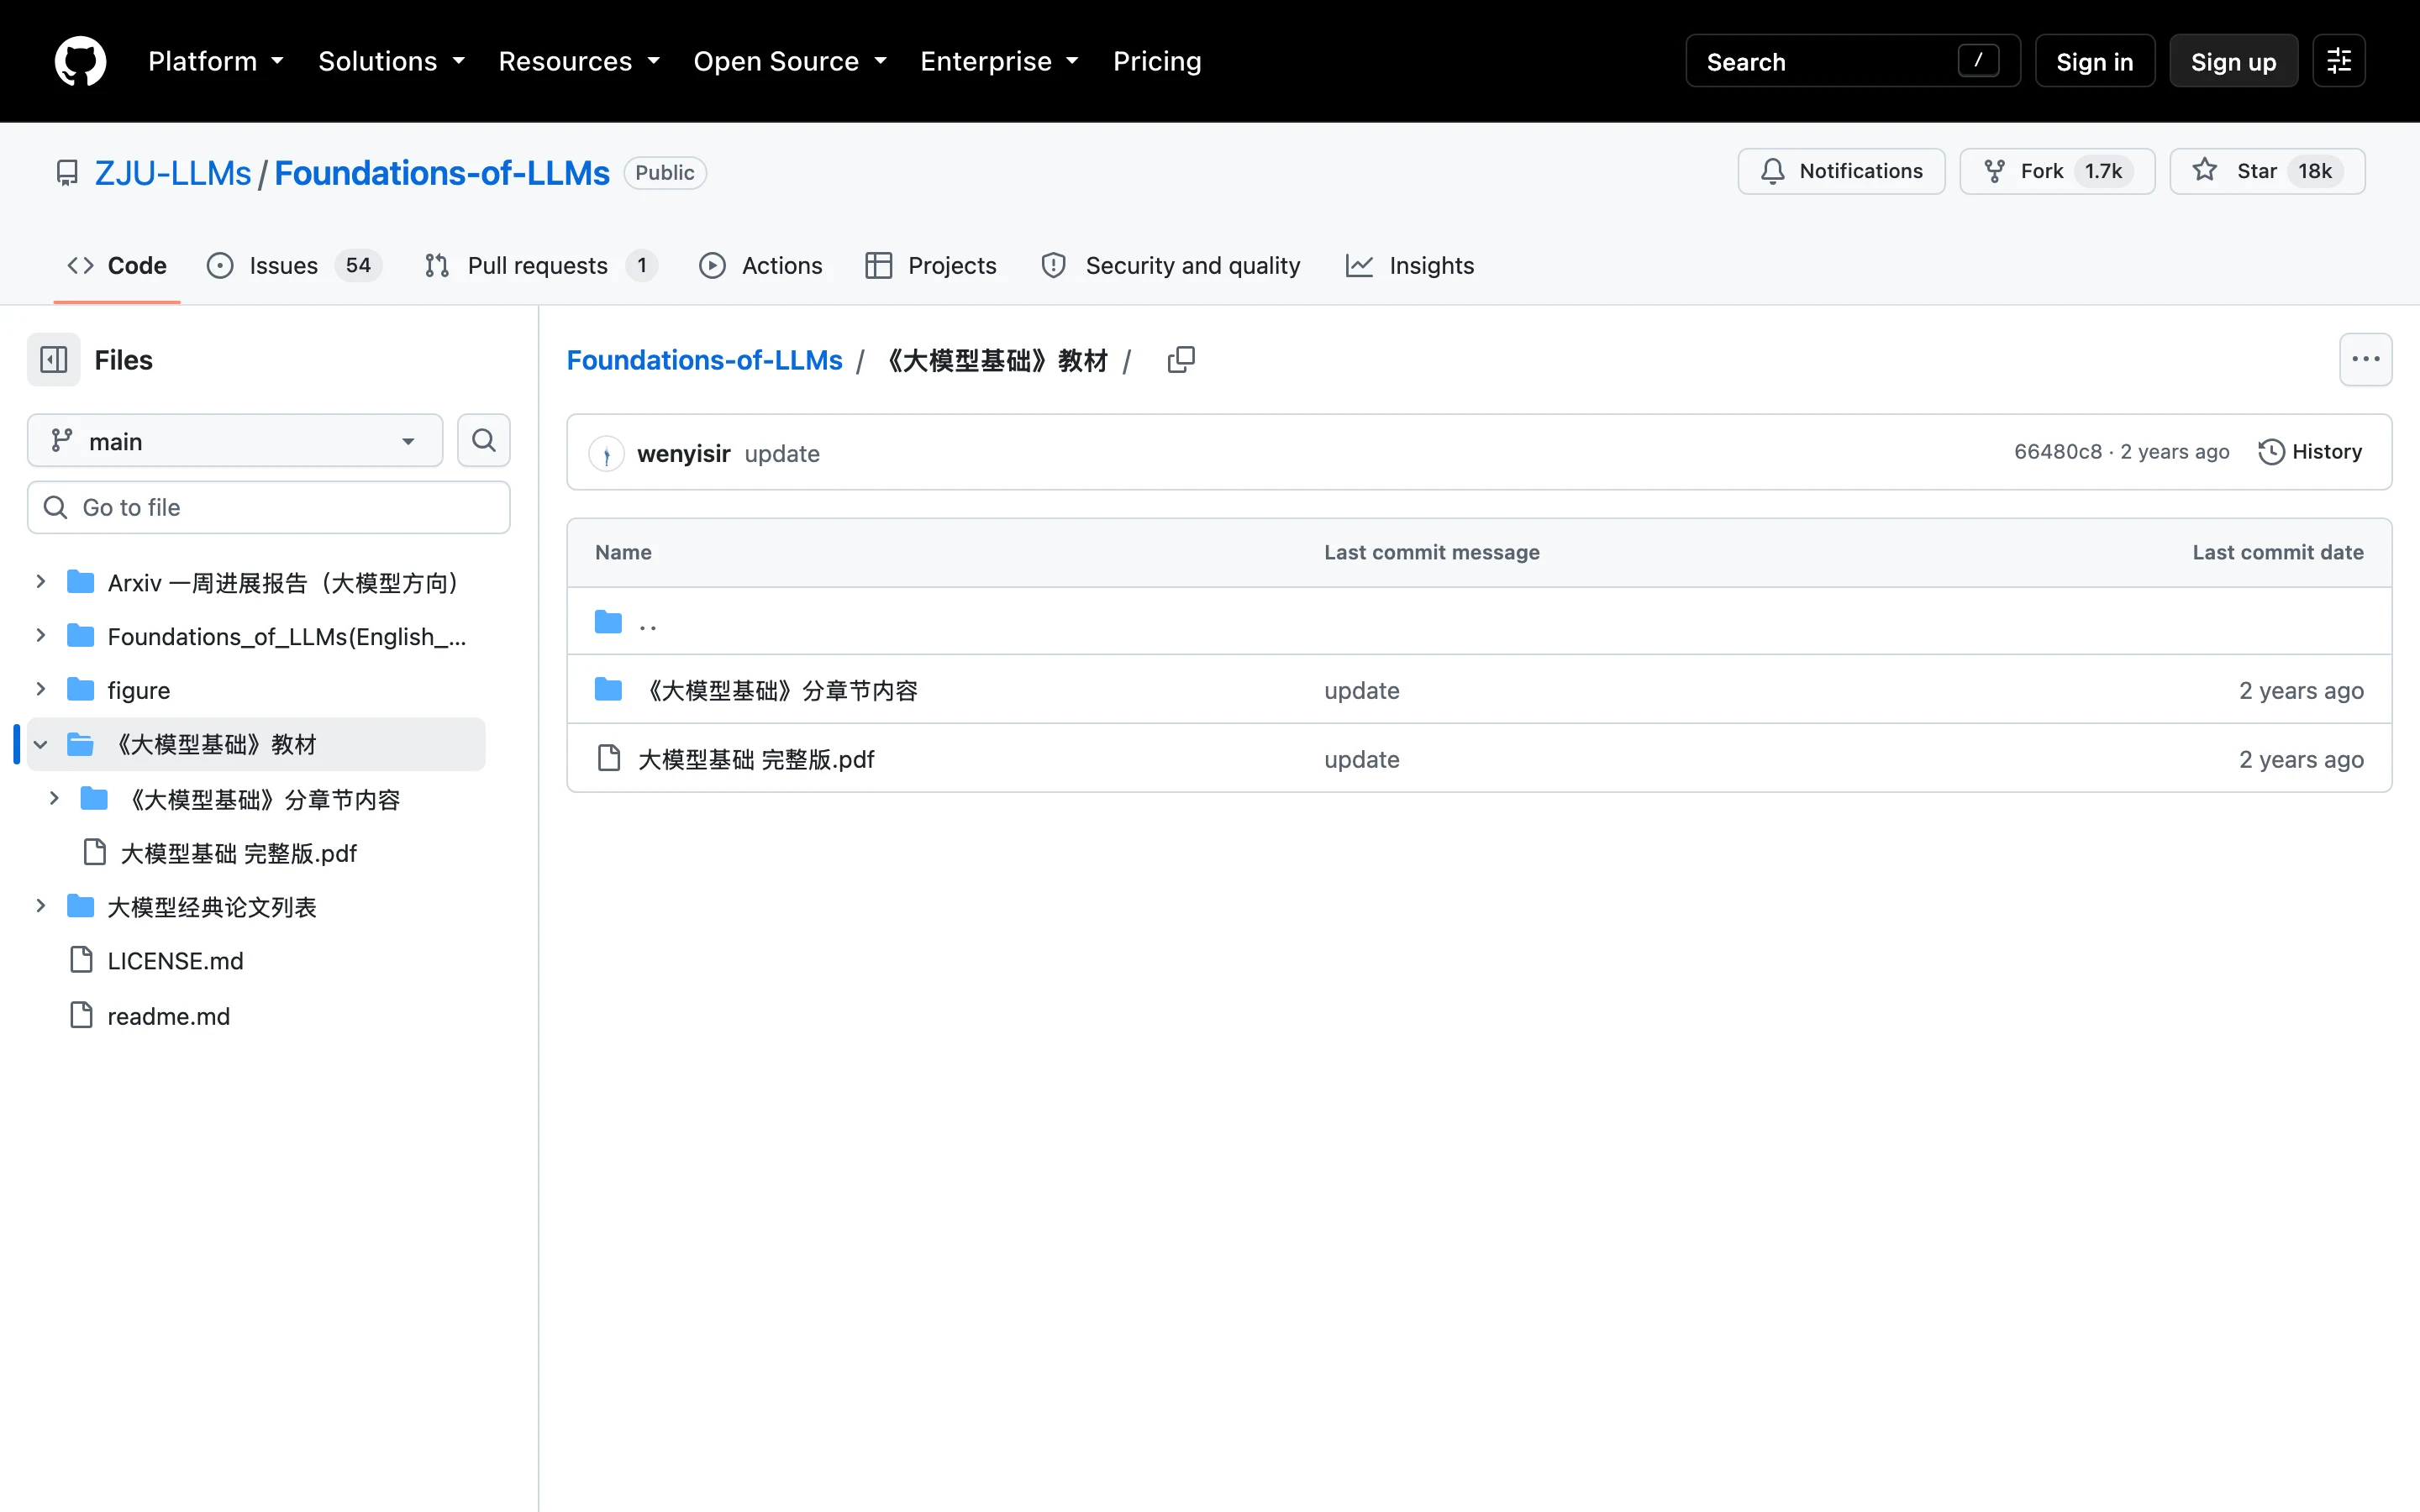This screenshot has width=2420, height=1512.
Task: Go to the Pricing page
Action: (x=1157, y=61)
